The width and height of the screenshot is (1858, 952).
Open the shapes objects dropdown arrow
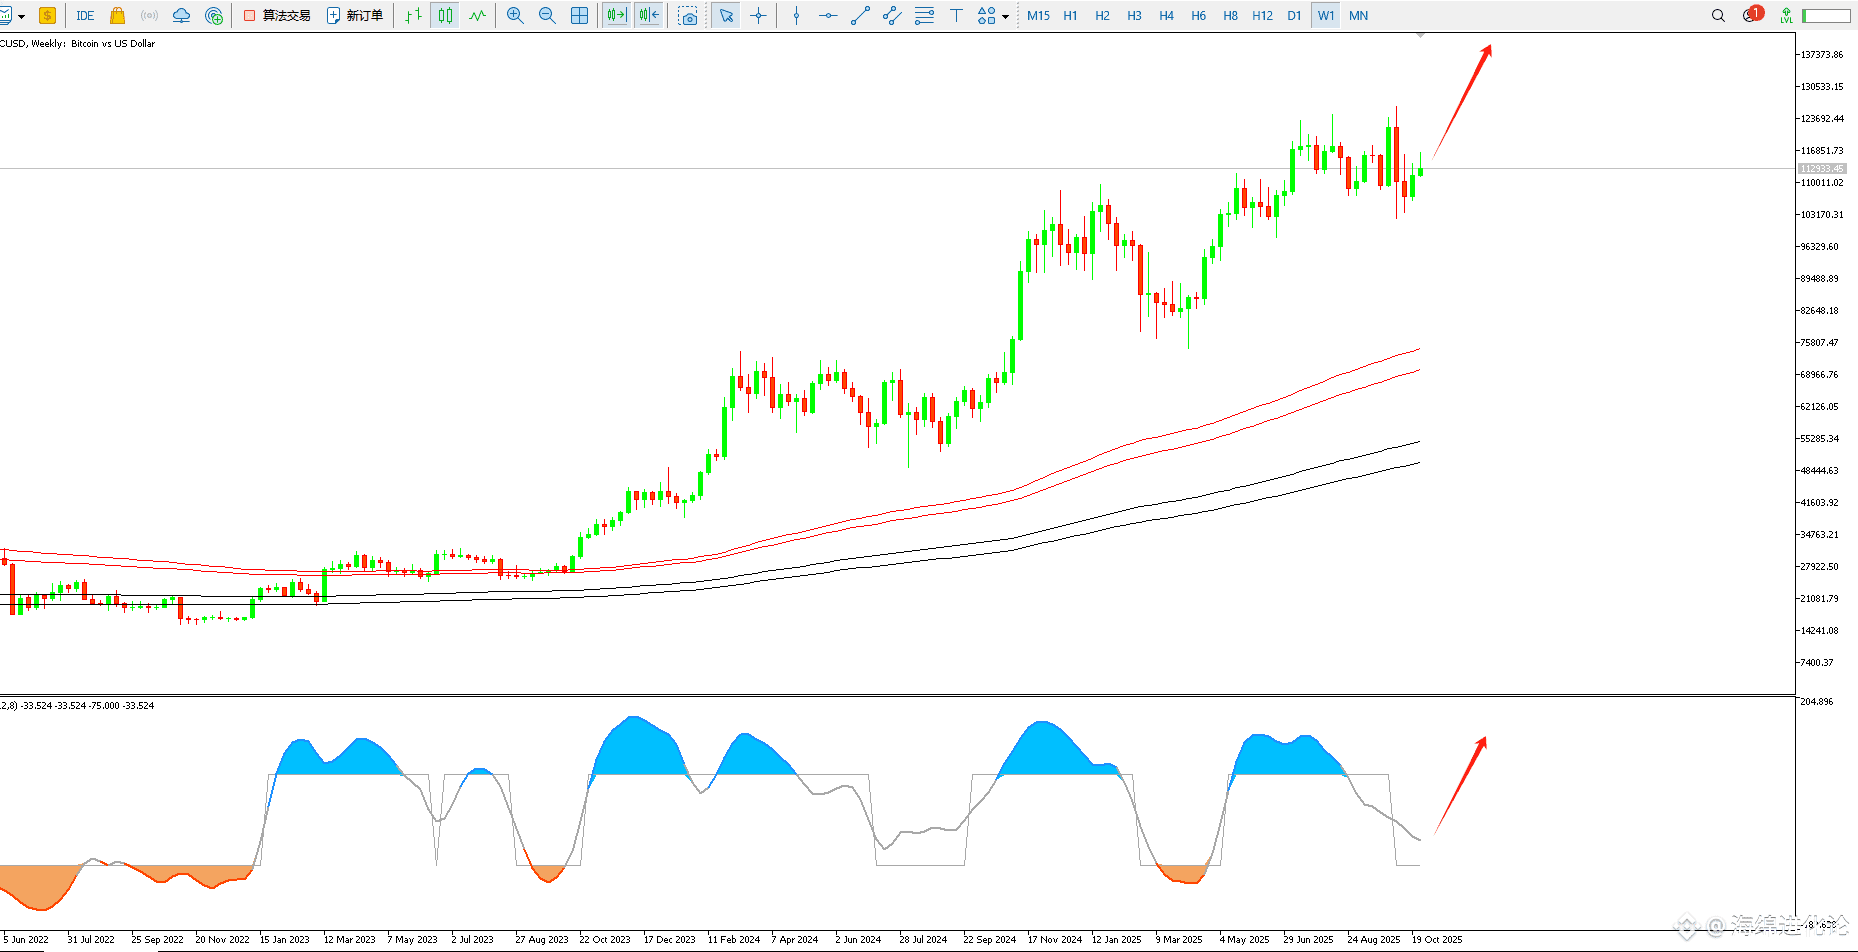pyautogui.click(x=1005, y=17)
